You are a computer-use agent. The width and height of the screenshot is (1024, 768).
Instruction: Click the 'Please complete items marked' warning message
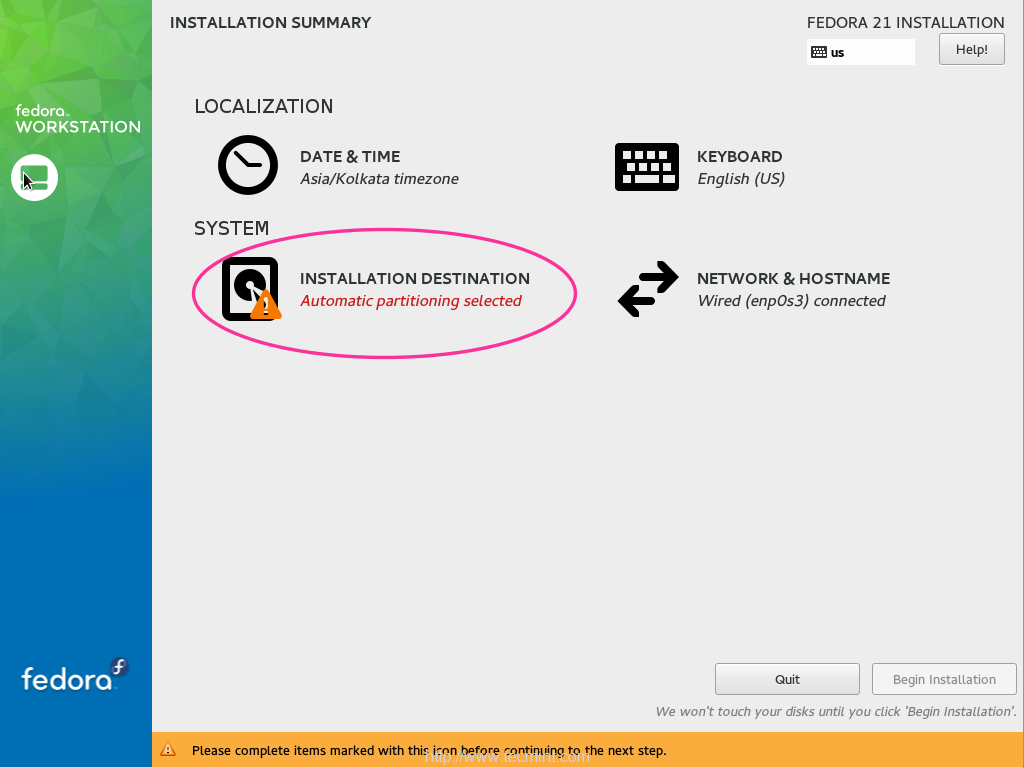tap(429, 750)
